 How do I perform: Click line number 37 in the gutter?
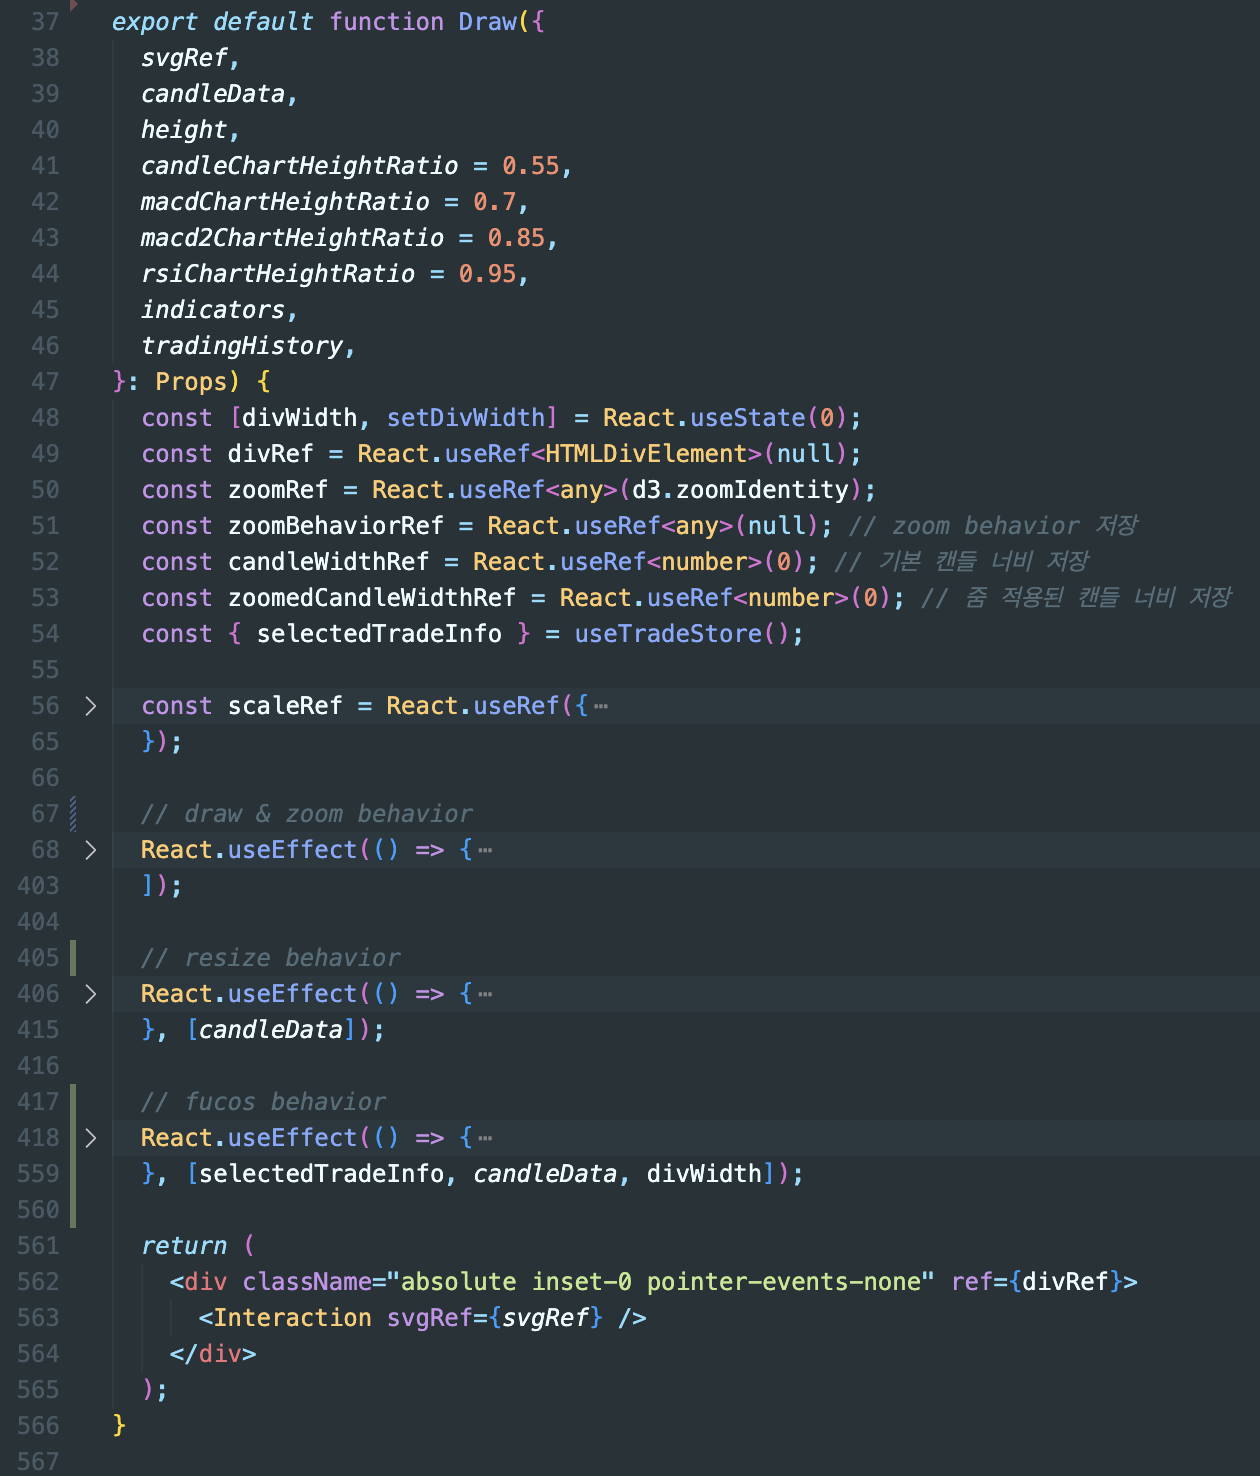click(45, 22)
